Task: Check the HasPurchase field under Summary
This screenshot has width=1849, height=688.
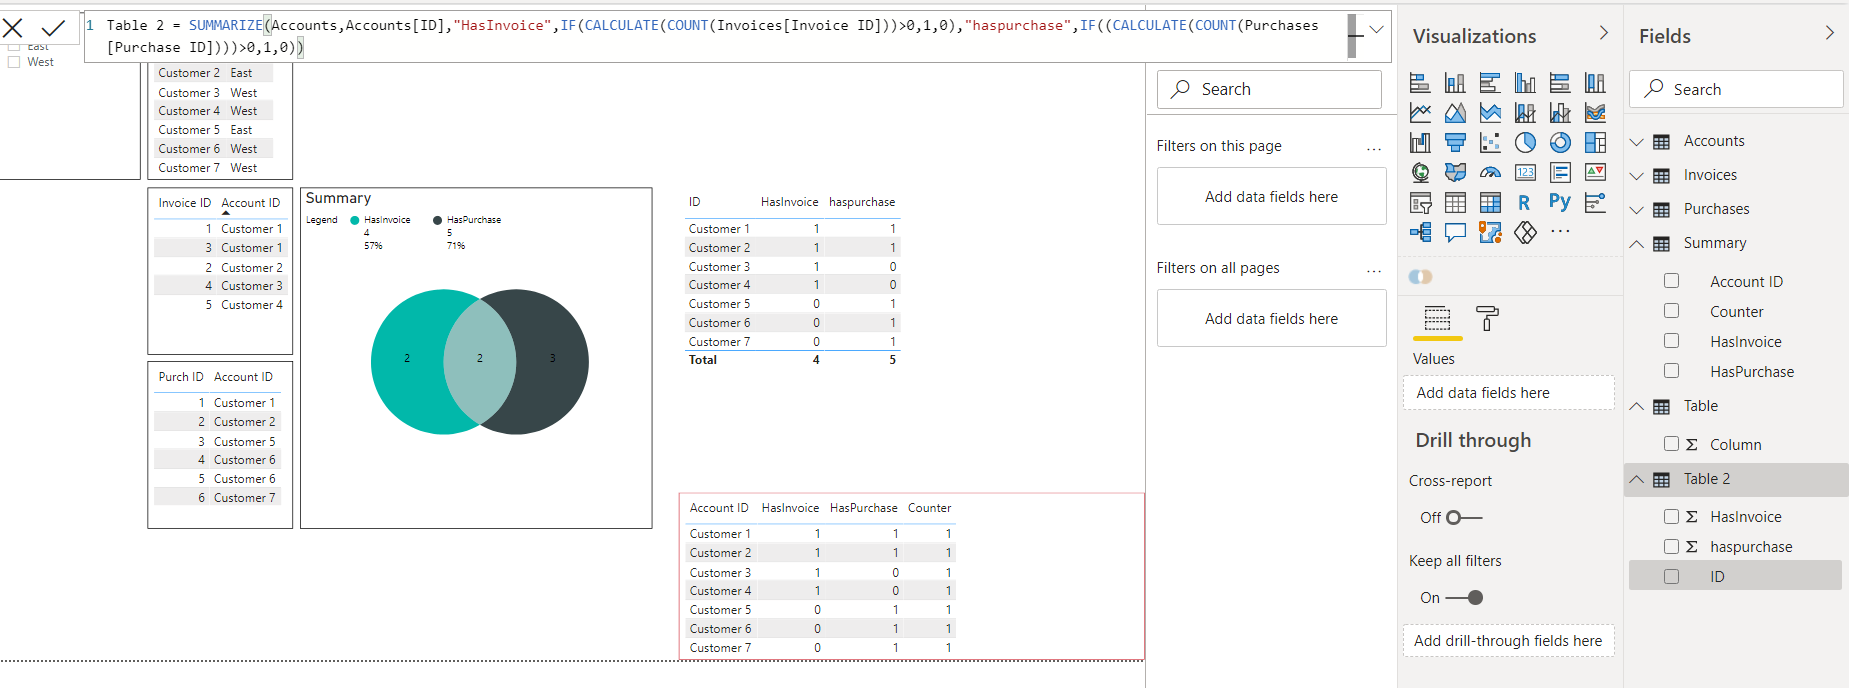Action: pos(1671,371)
